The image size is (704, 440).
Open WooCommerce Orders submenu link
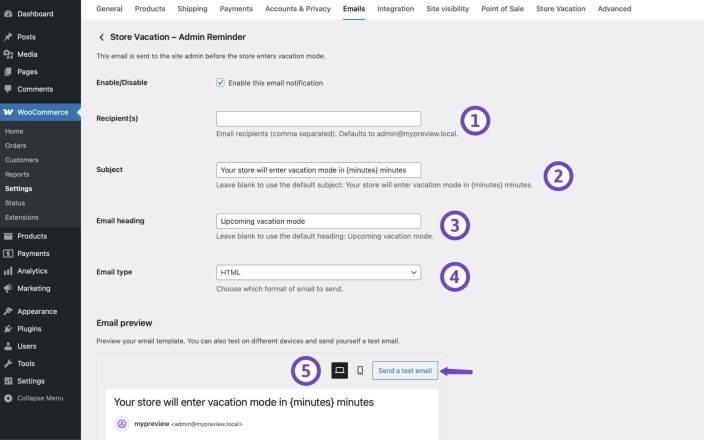point(16,146)
